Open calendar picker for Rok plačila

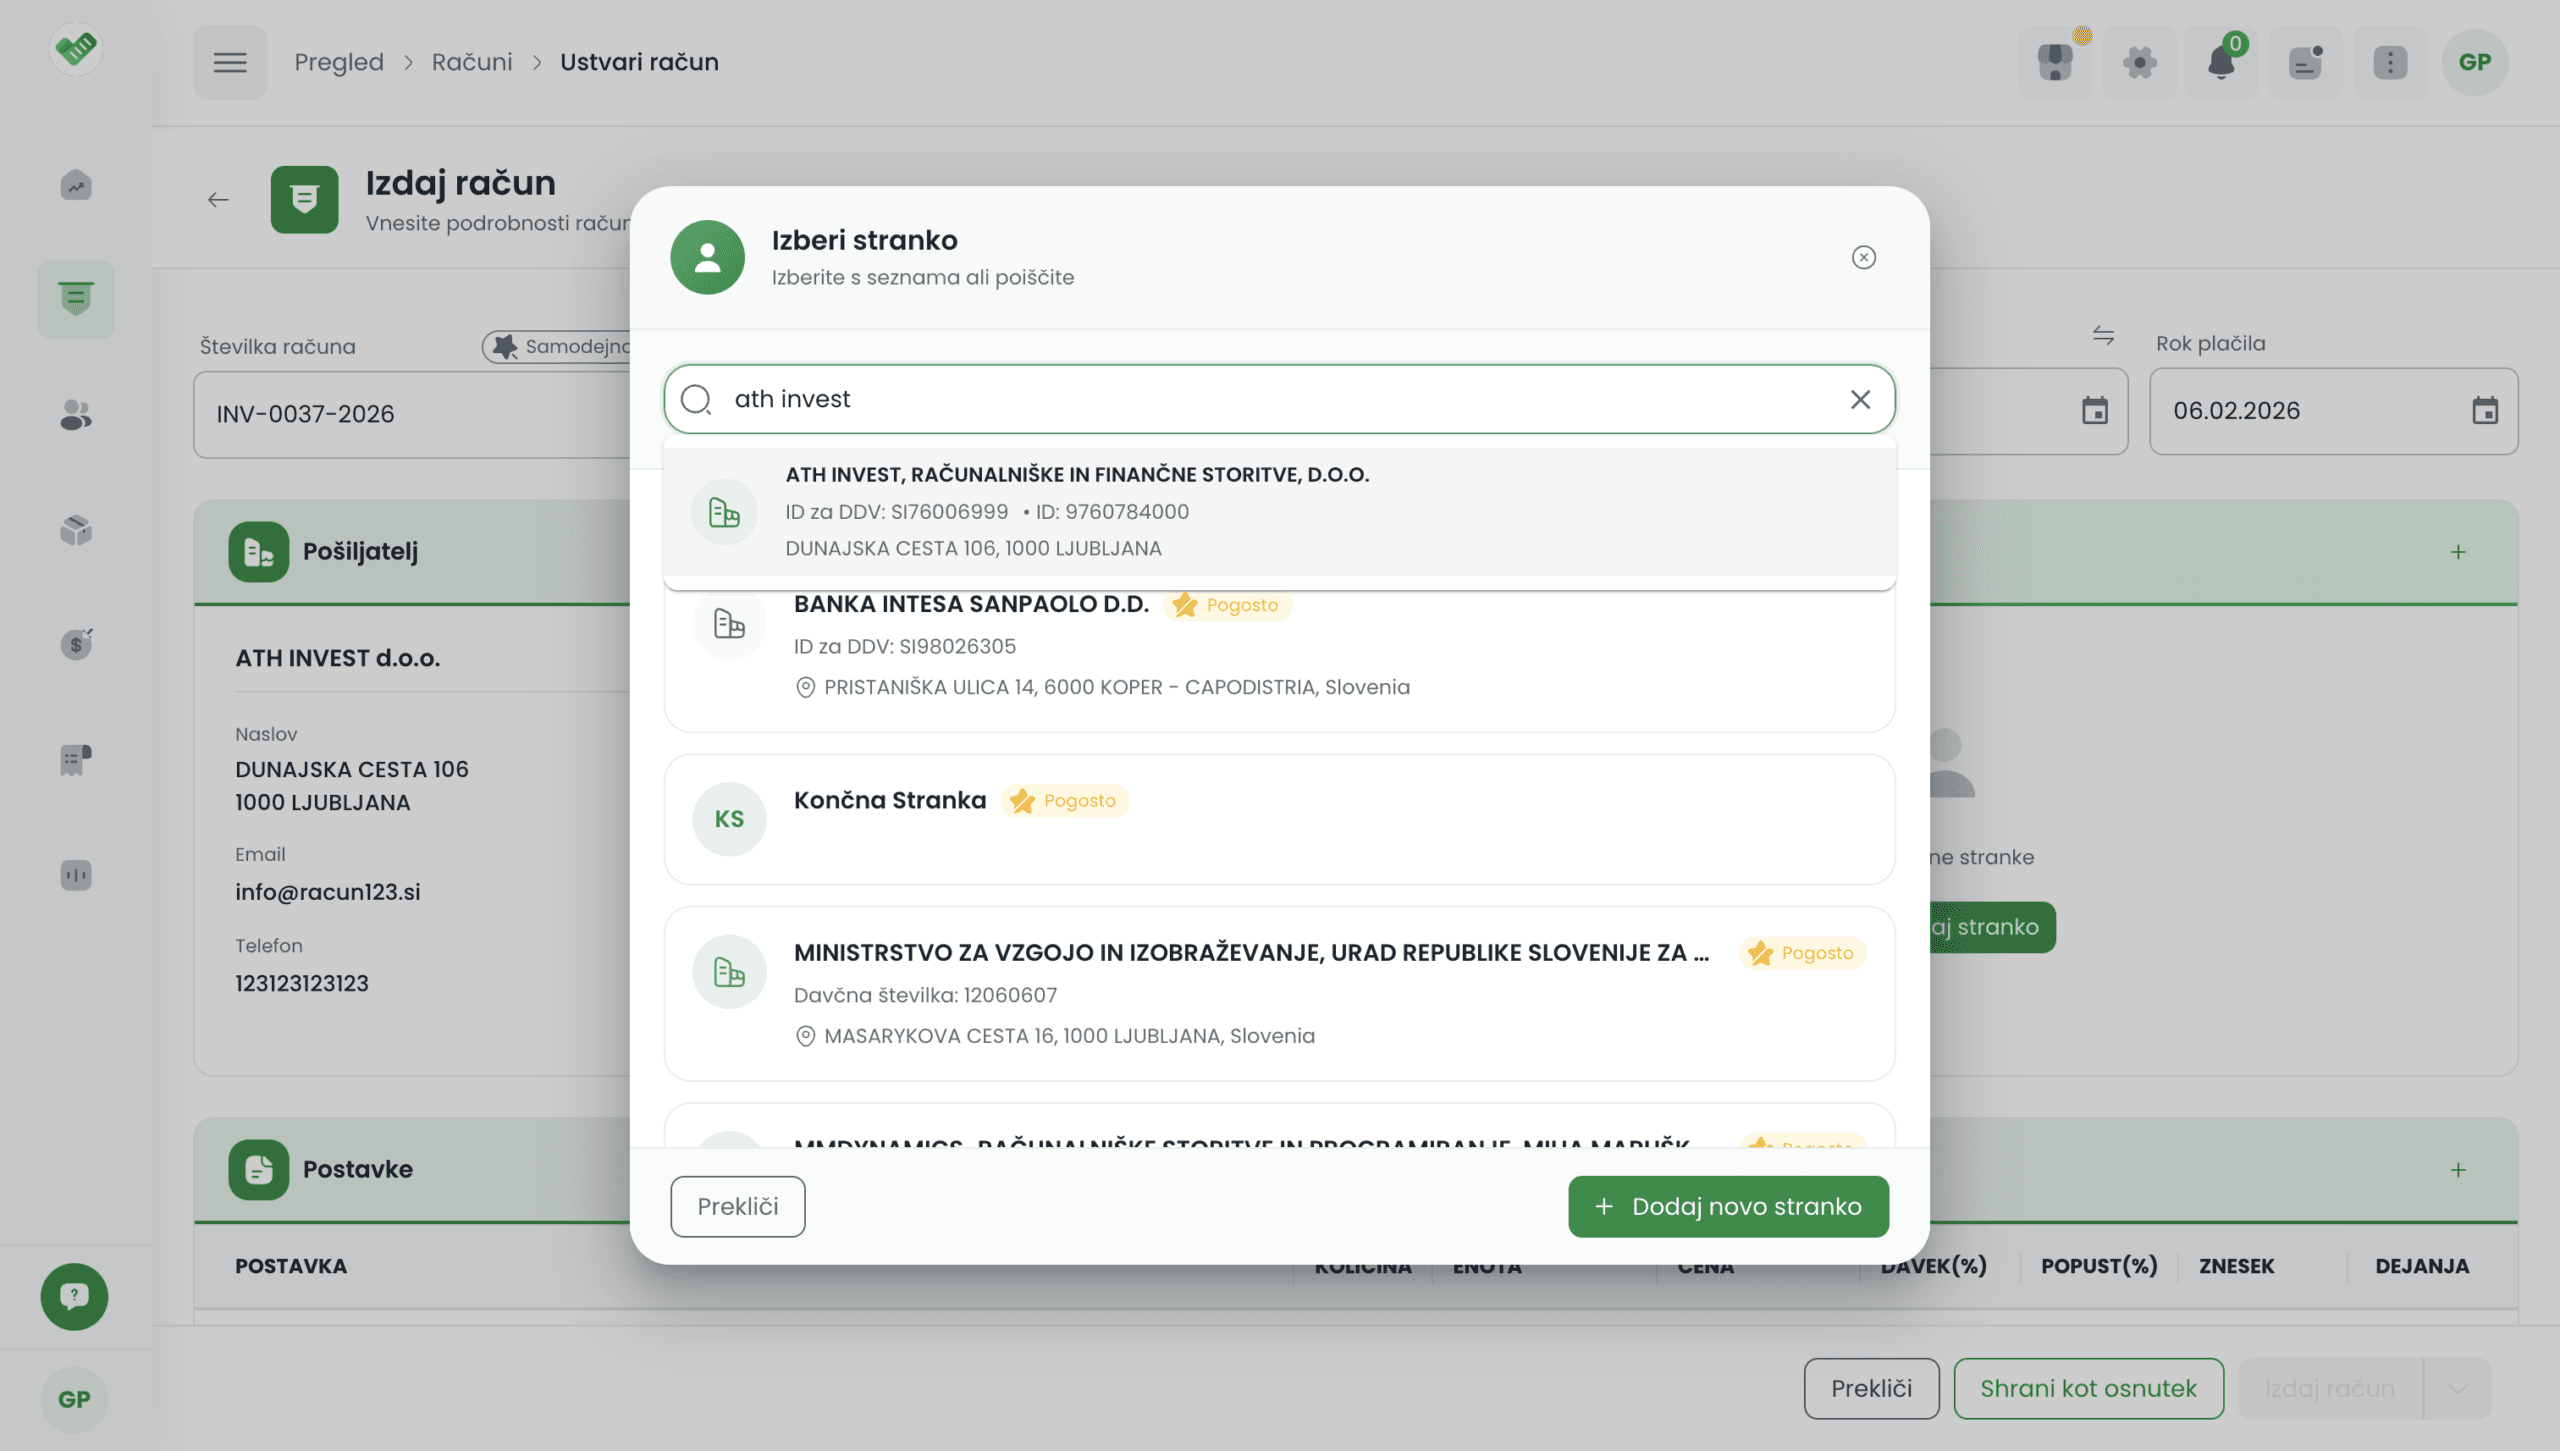2484,410
